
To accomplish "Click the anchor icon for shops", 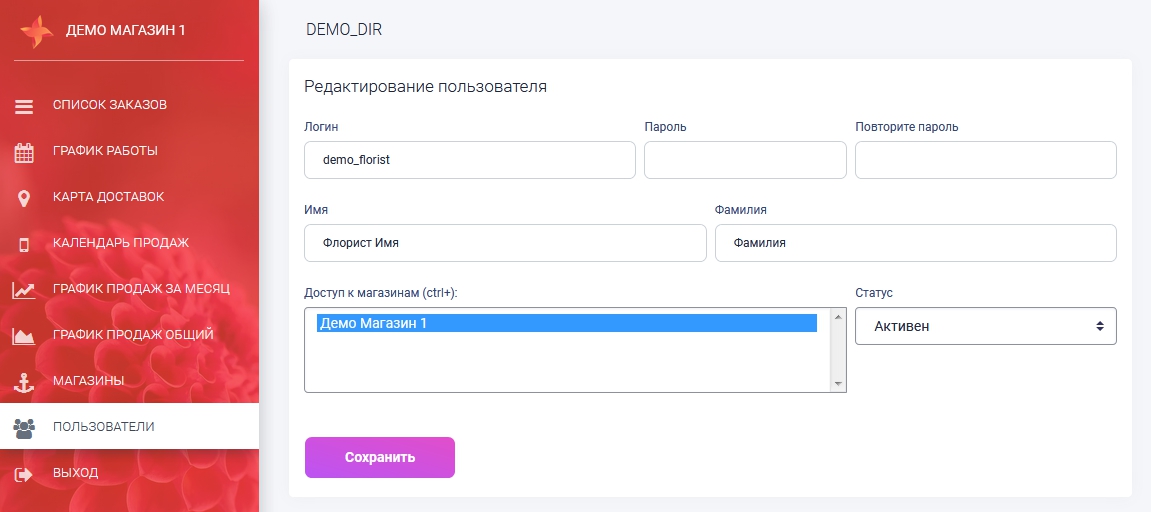I will pyautogui.click(x=24, y=382).
